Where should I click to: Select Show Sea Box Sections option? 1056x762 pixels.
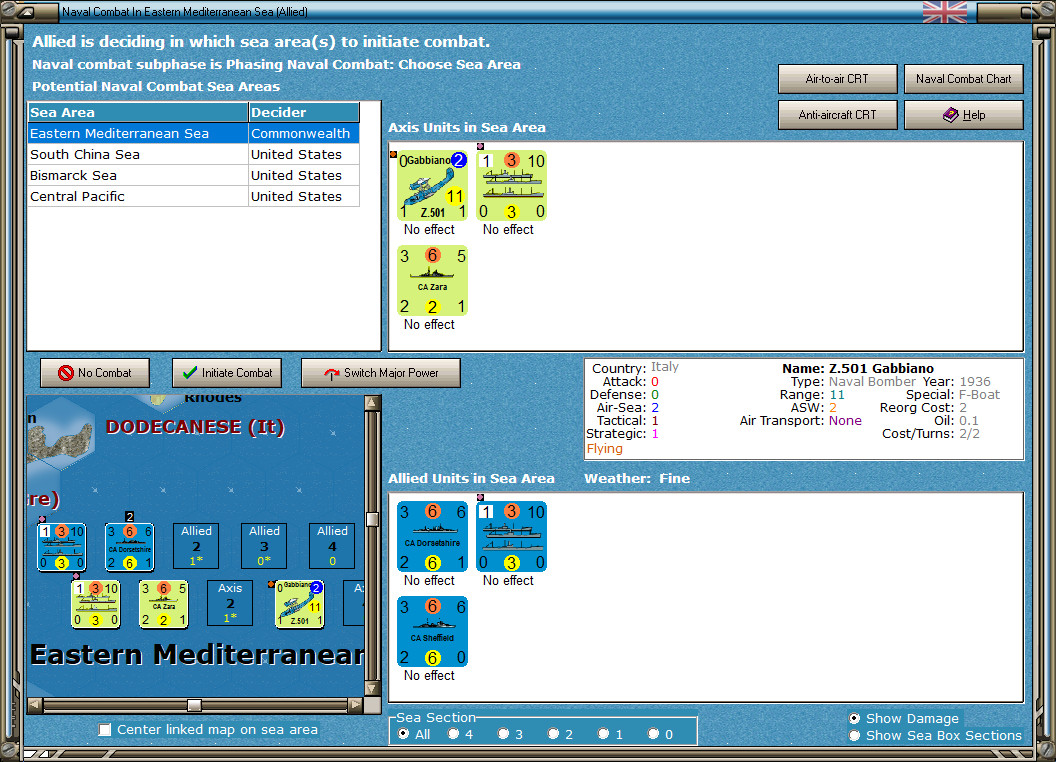point(855,736)
